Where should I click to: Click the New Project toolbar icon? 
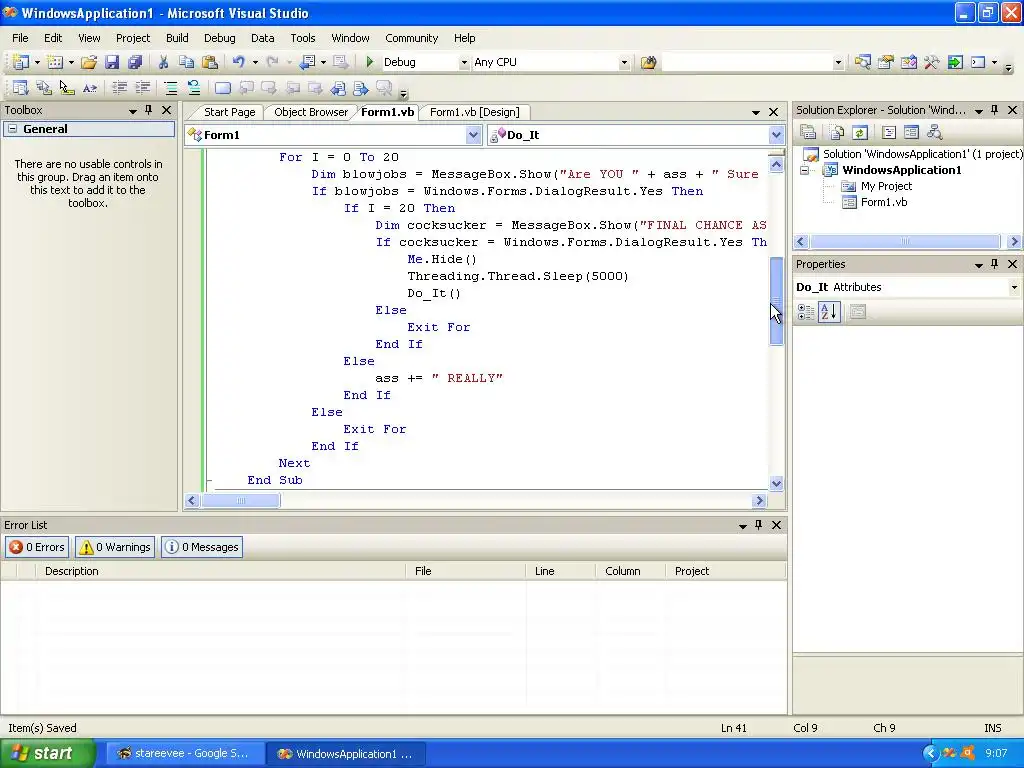coord(20,62)
